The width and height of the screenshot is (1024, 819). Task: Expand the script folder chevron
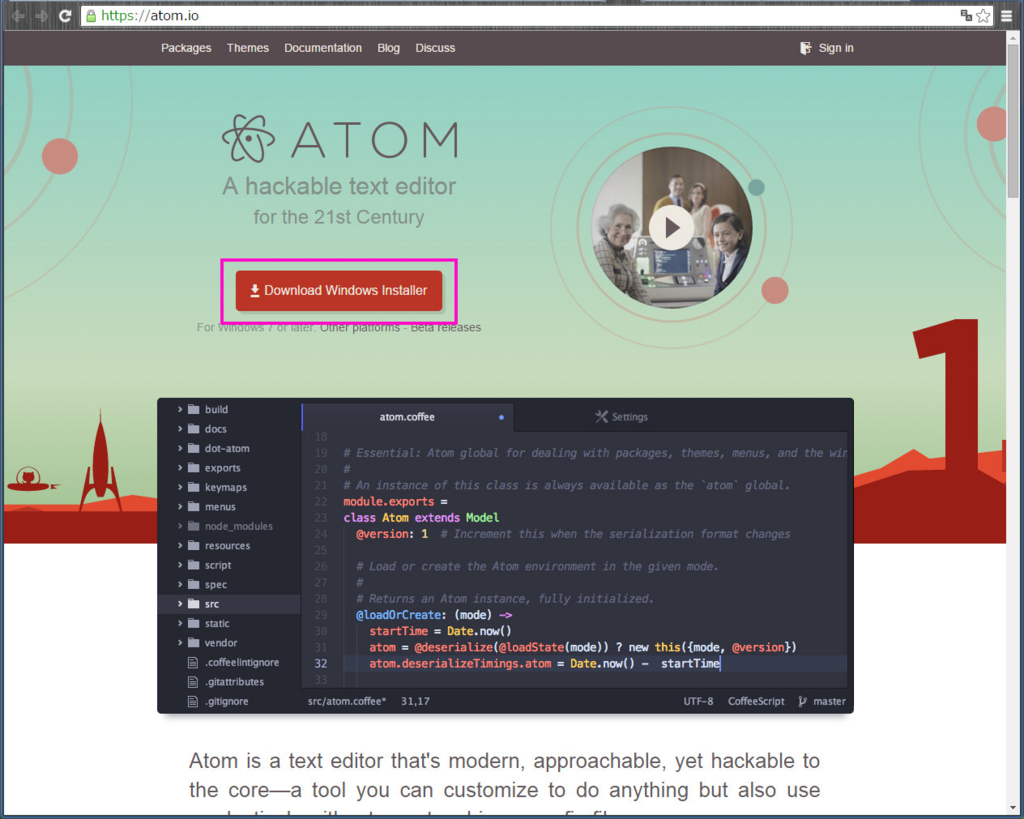click(180, 565)
